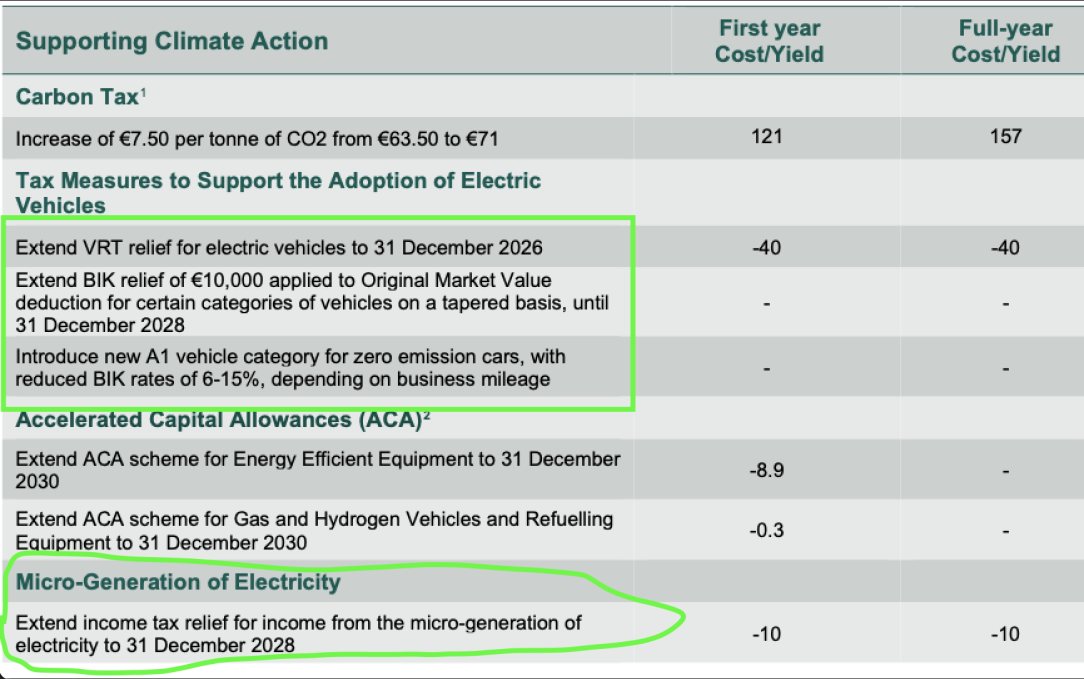Click the value -0.3
Screen dimensions: 1084x679
(x=767, y=530)
